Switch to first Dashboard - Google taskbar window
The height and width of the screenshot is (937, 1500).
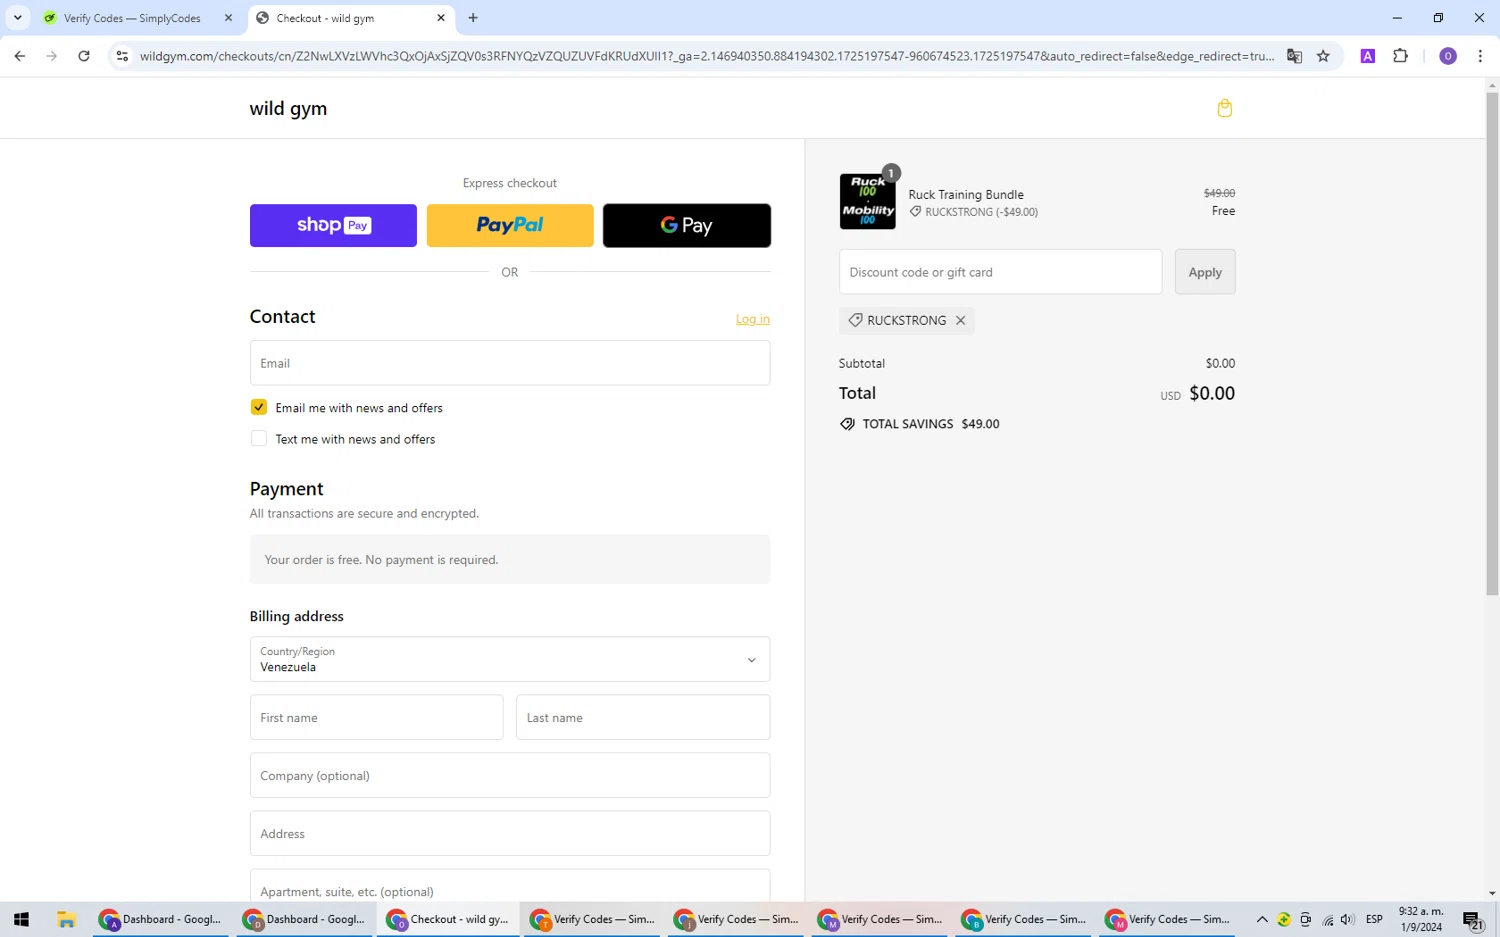[162, 919]
